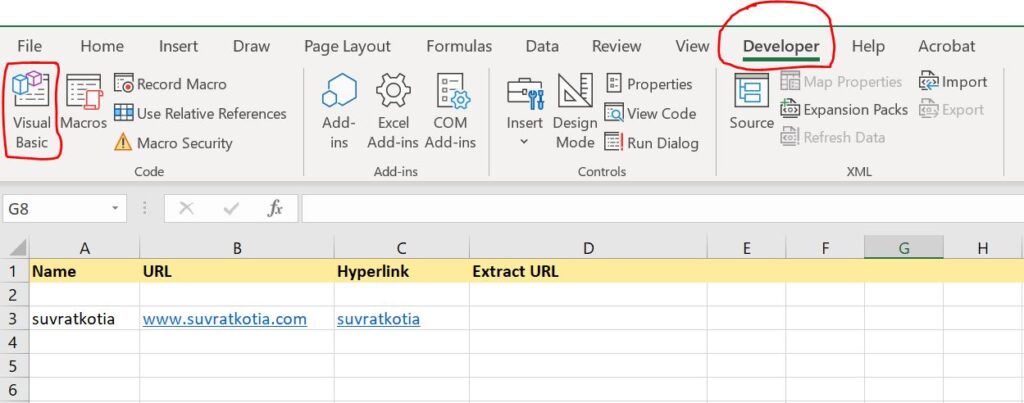The image size is (1024, 403).
Task: Click the www.suvratkotia.com link in B3
Action: (x=225, y=319)
